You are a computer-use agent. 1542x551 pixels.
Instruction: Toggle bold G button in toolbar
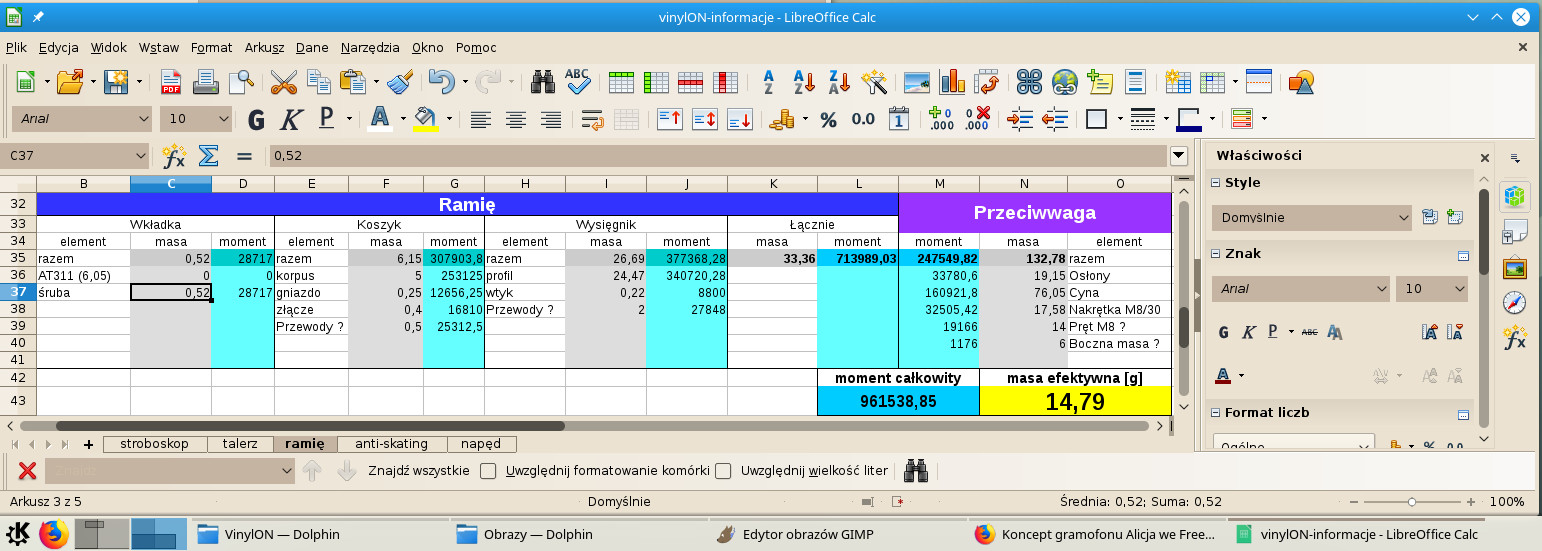tap(256, 120)
